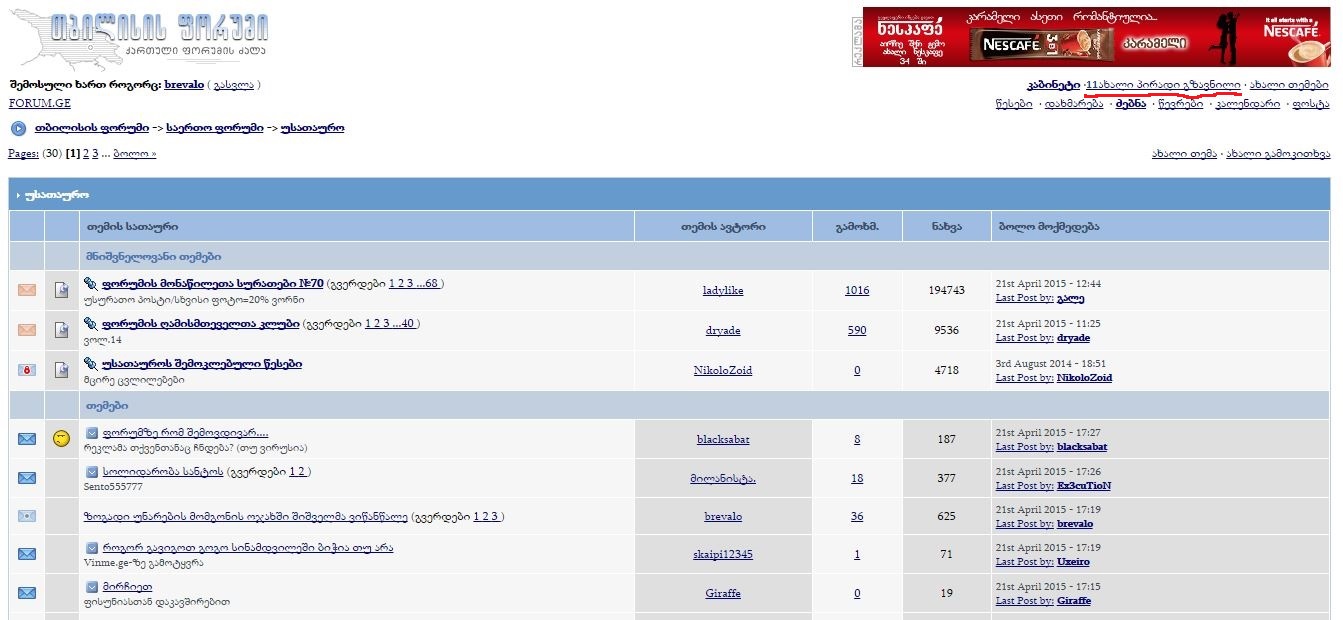Click document icon in ფორუმის ღამისმთეველთა კლუბი row
Viewport: 1343px width, 620px height.
tap(62, 330)
